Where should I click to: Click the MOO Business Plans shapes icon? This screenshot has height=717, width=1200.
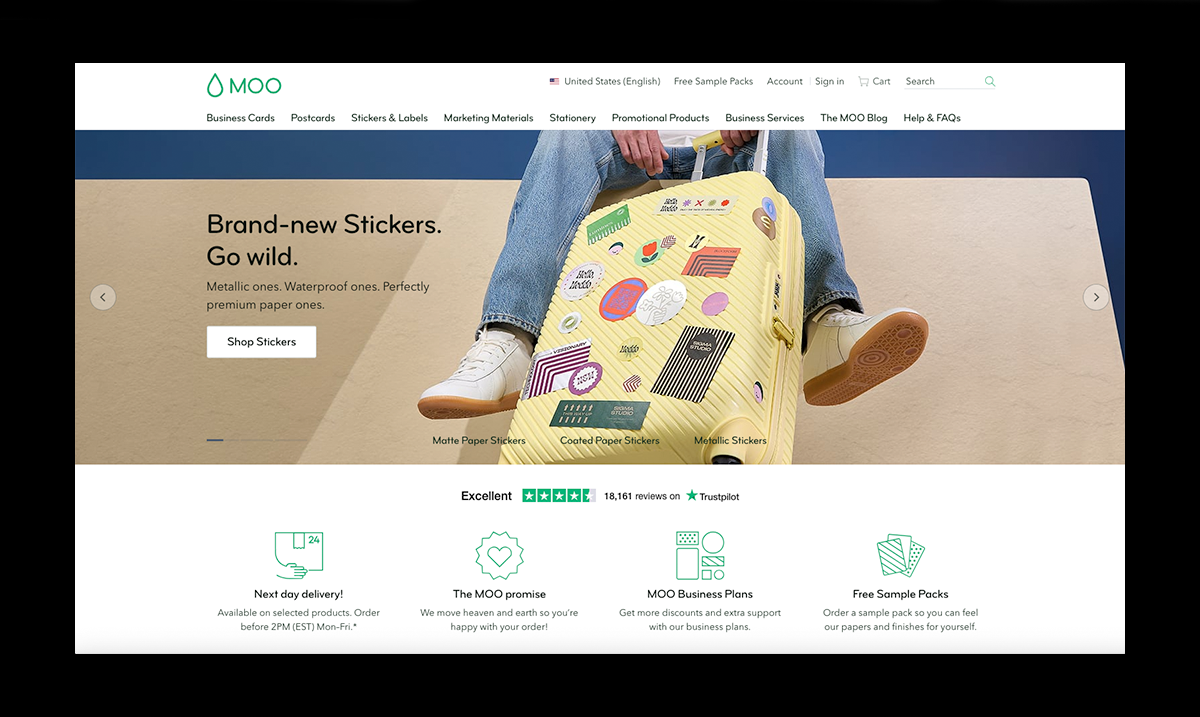pos(700,556)
